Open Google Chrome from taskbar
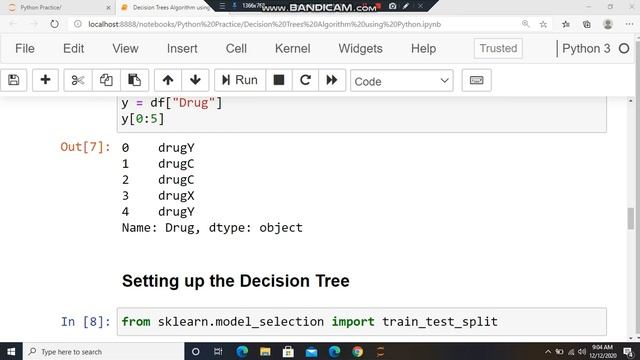The height and width of the screenshot is (360, 640). [358, 351]
